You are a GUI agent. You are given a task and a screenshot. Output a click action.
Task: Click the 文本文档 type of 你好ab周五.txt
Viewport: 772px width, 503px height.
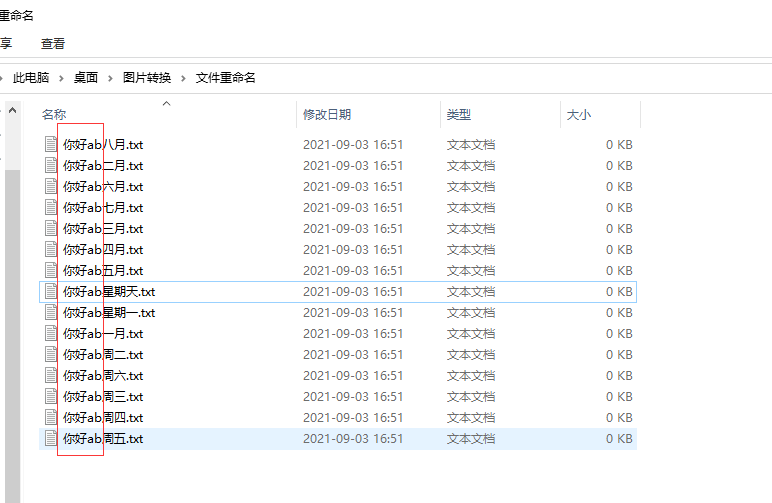(471, 439)
